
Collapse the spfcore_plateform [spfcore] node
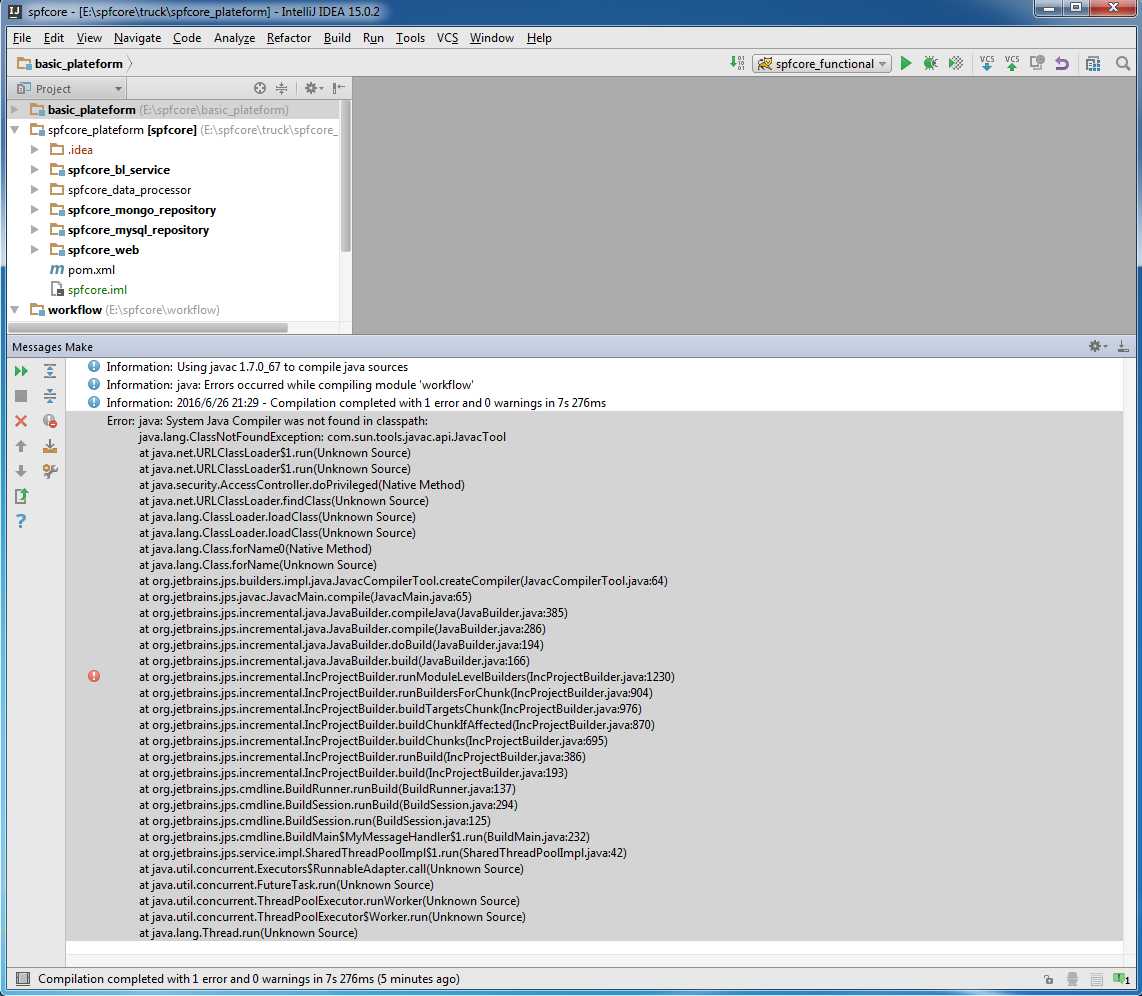pos(15,130)
